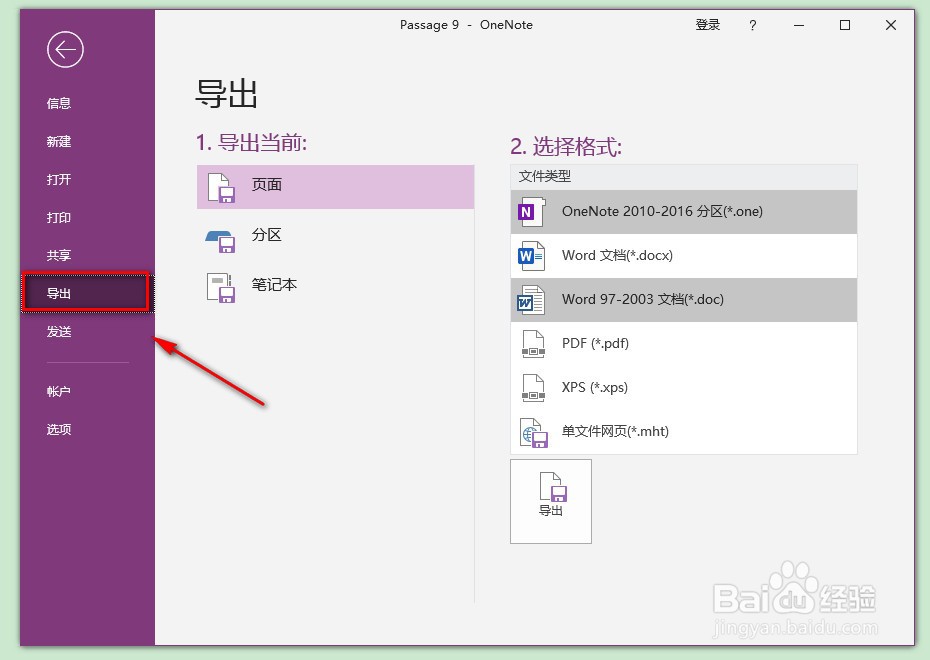Click the OneNote purple N file icon

coord(531,212)
